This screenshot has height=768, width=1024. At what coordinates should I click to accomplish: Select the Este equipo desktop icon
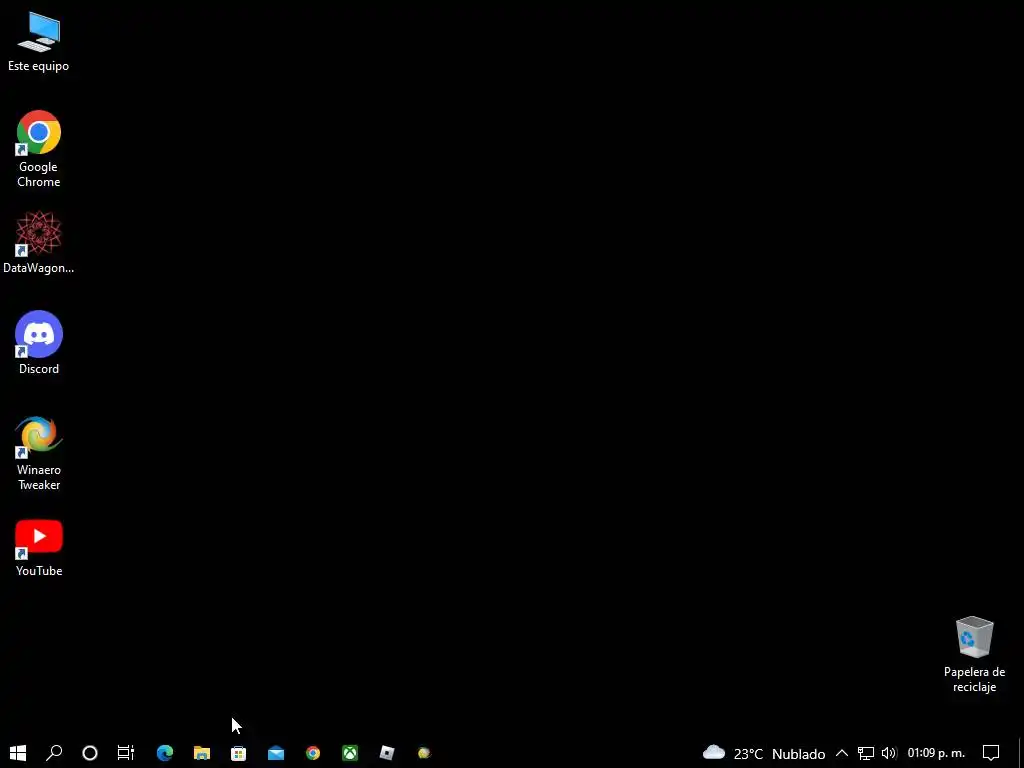point(39,42)
